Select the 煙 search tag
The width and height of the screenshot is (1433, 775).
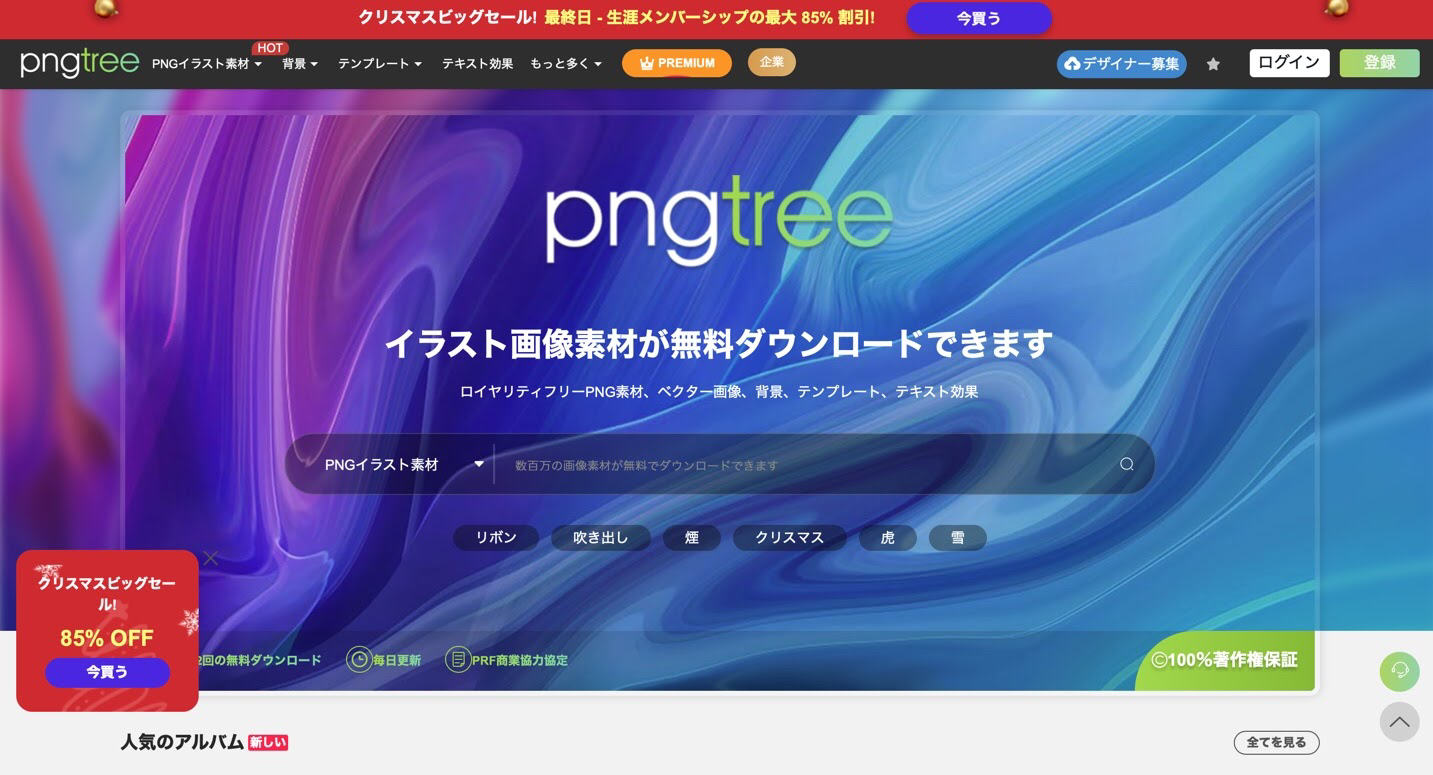692,538
